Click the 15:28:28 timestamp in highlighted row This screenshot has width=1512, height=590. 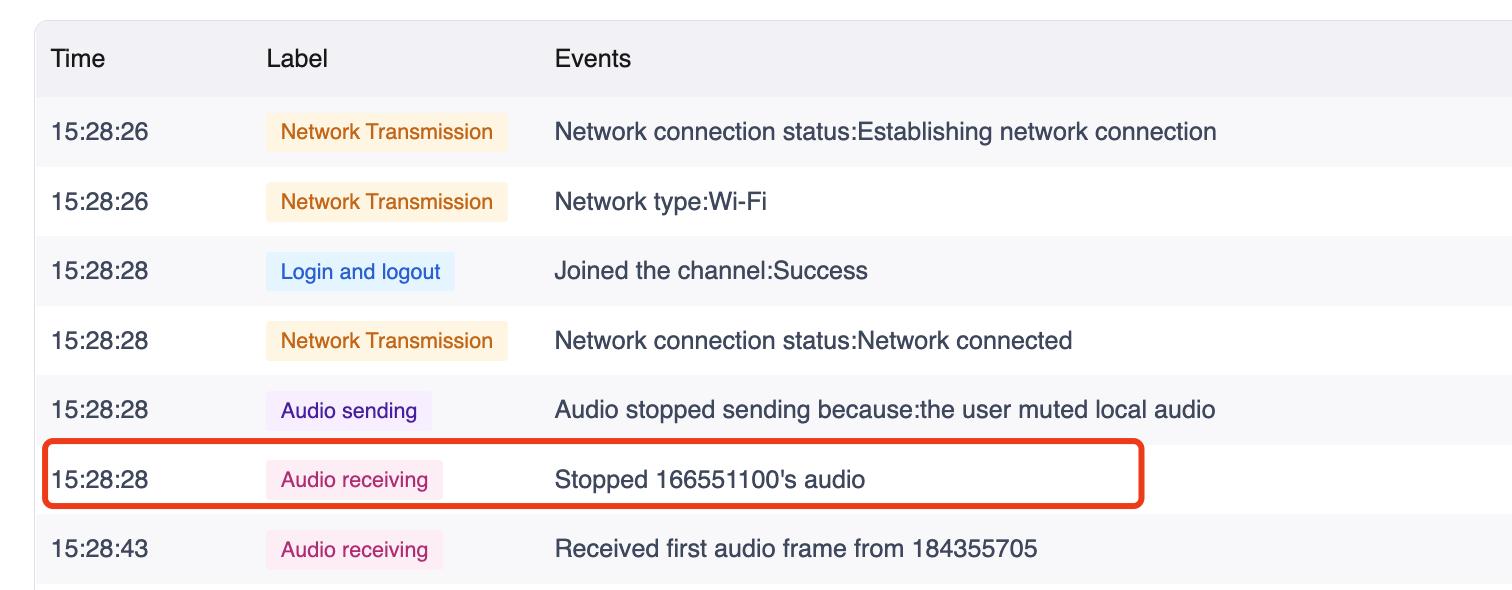click(x=100, y=480)
